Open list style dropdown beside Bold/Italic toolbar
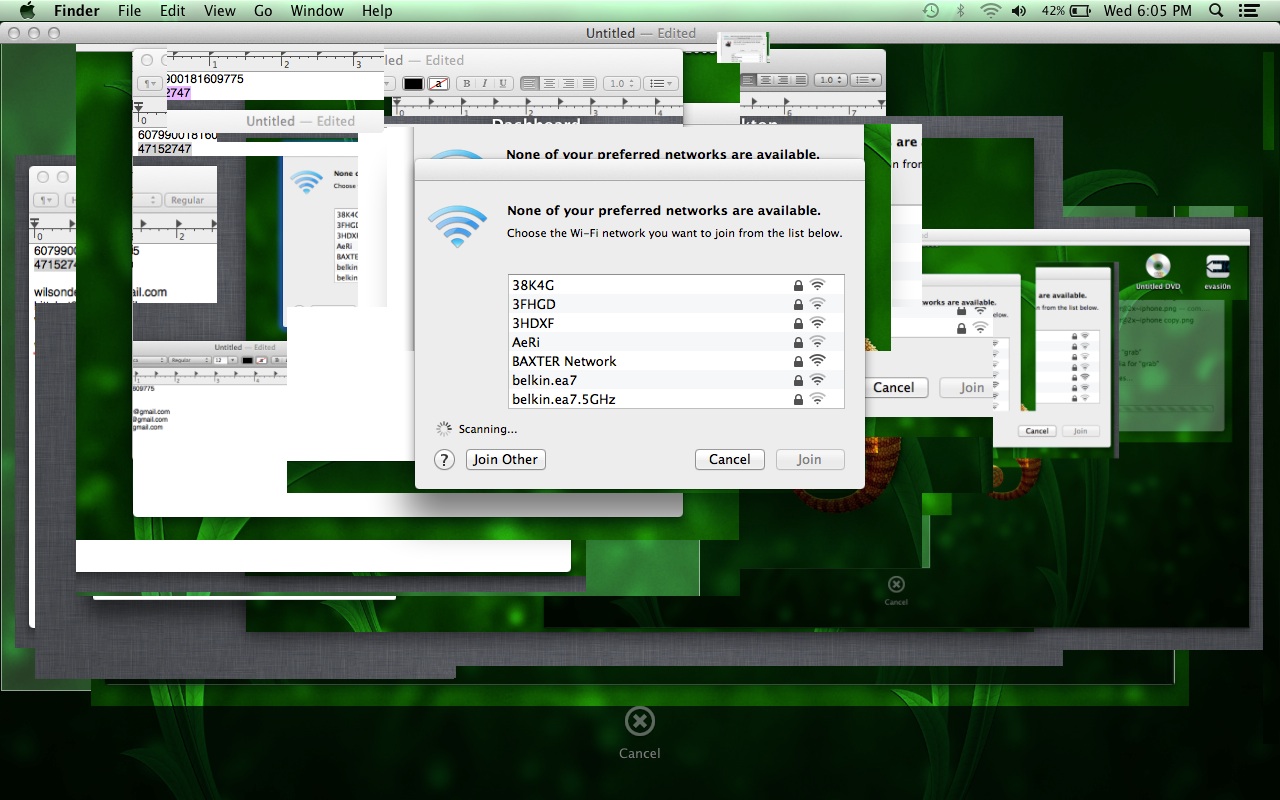The width and height of the screenshot is (1280, 800). pyautogui.click(x=660, y=83)
